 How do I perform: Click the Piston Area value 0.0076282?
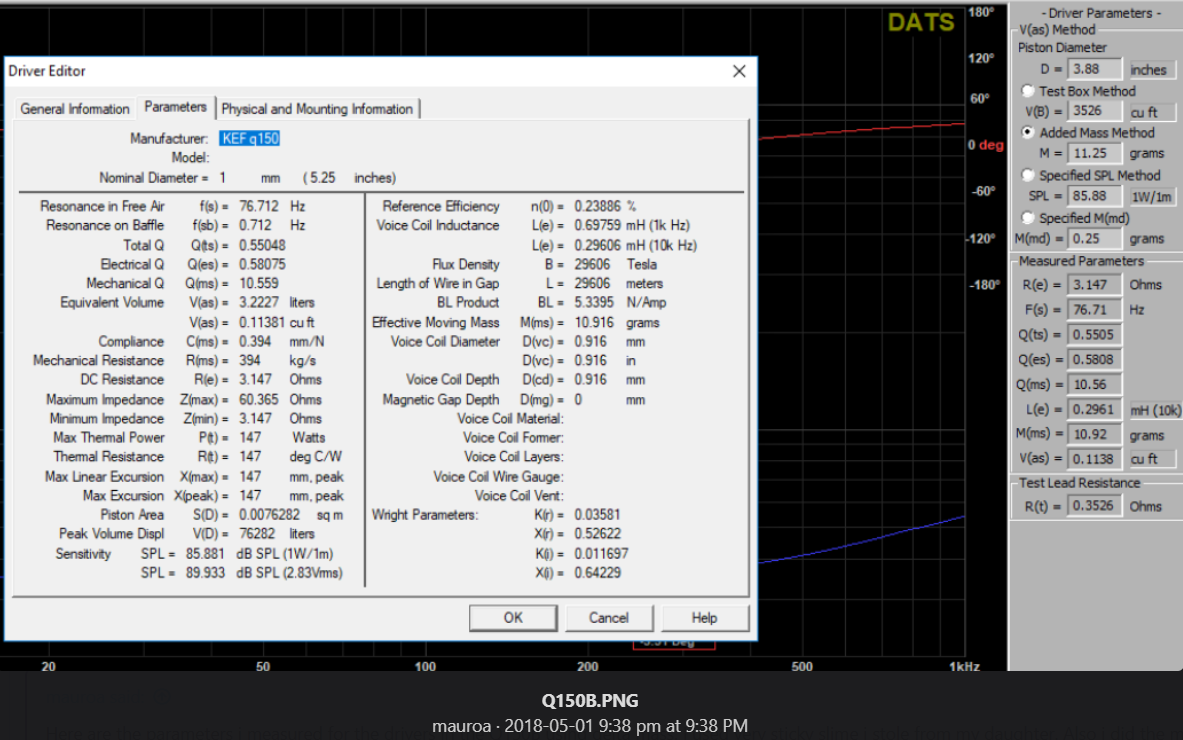[269, 514]
